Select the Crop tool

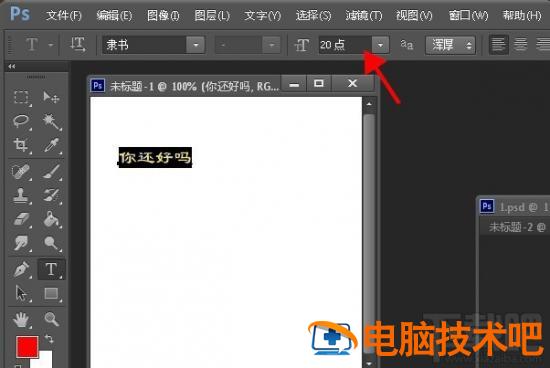(x=21, y=145)
